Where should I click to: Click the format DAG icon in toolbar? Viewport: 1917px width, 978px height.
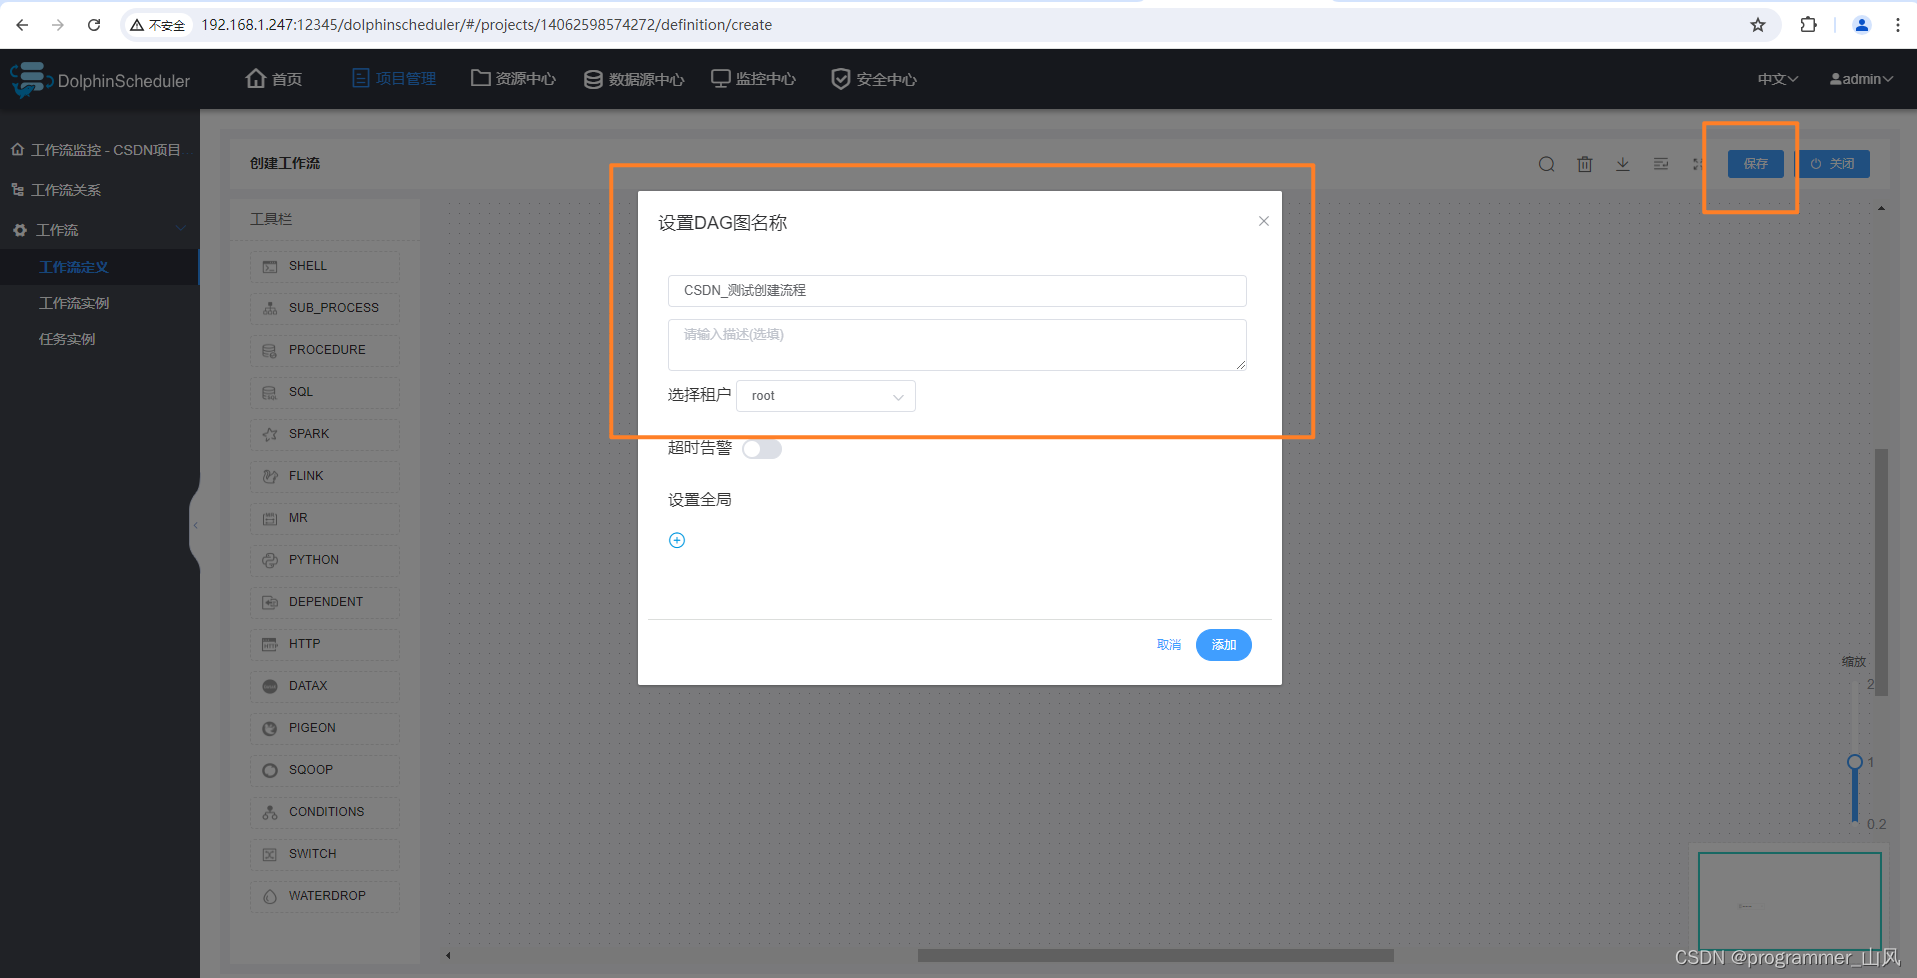coord(1661,164)
